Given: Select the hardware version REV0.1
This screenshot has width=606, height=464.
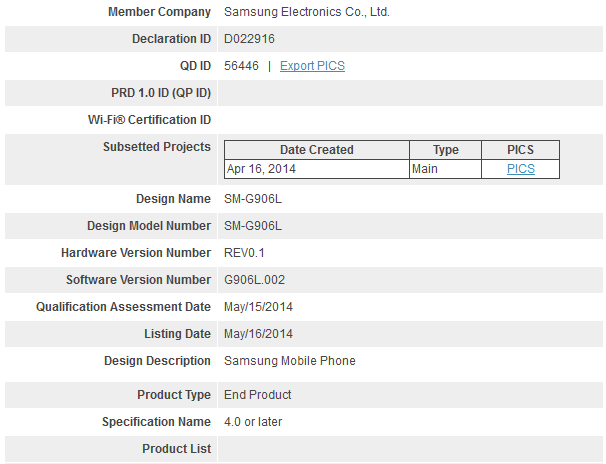Looking at the screenshot, I should (244, 253).
